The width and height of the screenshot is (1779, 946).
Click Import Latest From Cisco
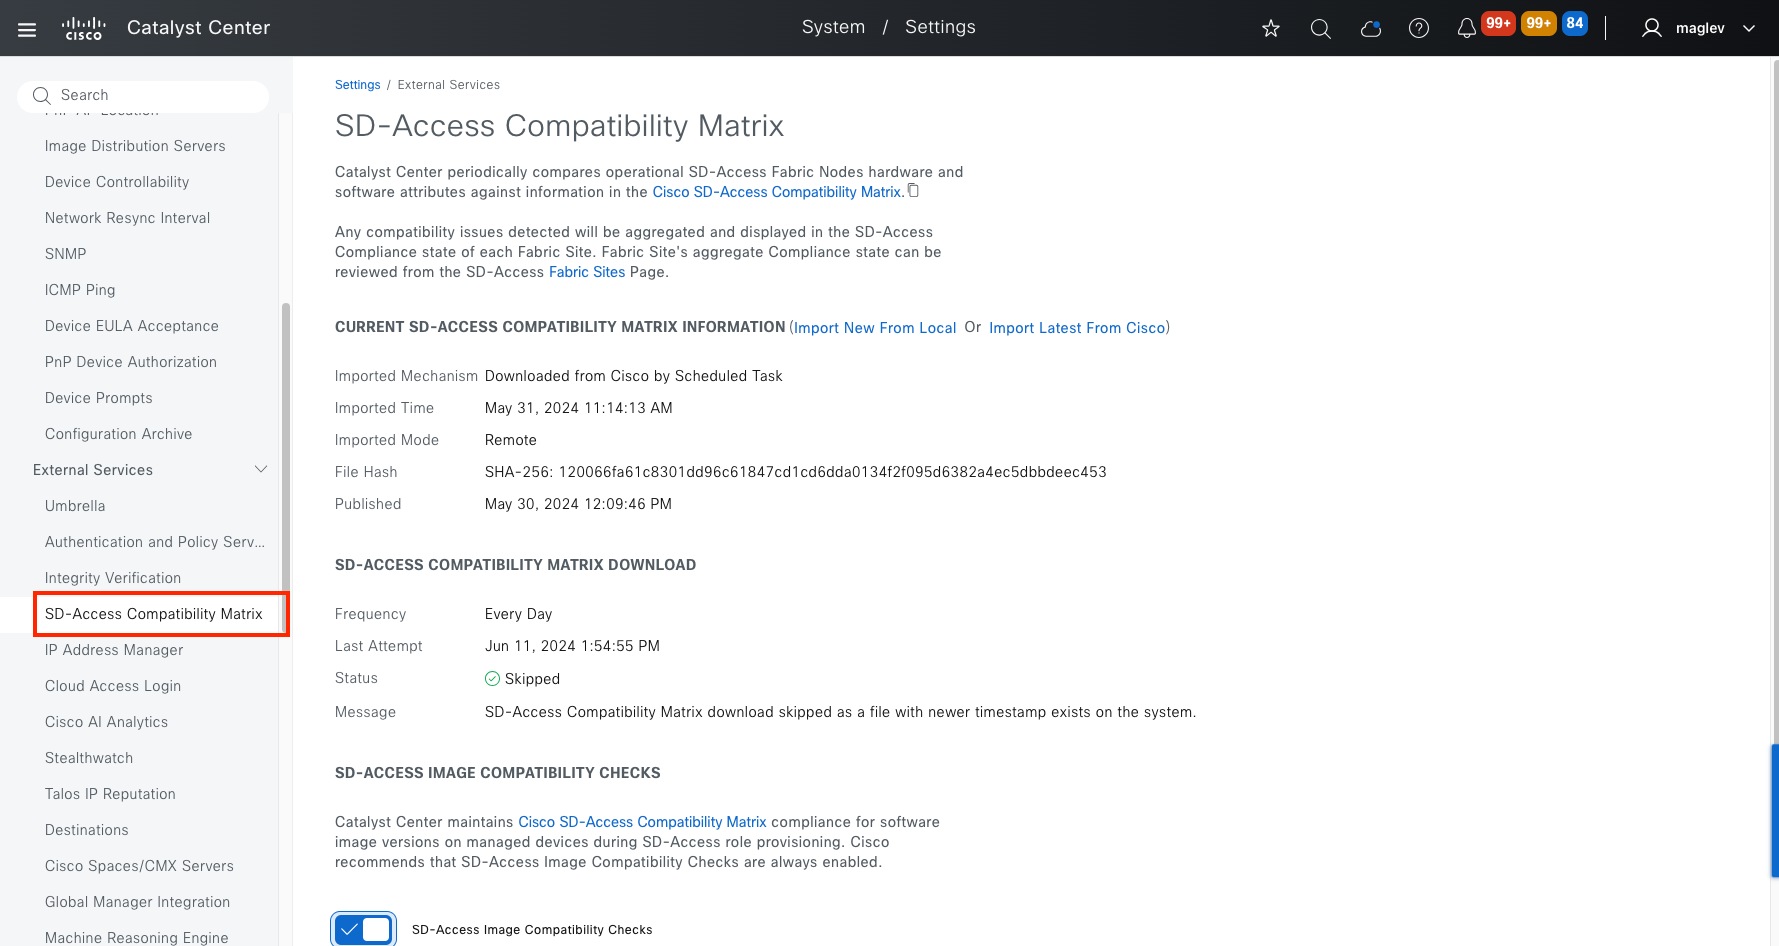(x=1077, y=327)
